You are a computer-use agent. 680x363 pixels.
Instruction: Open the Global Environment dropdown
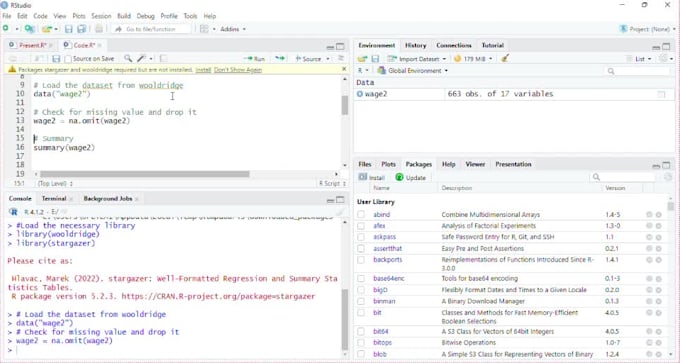413,70
